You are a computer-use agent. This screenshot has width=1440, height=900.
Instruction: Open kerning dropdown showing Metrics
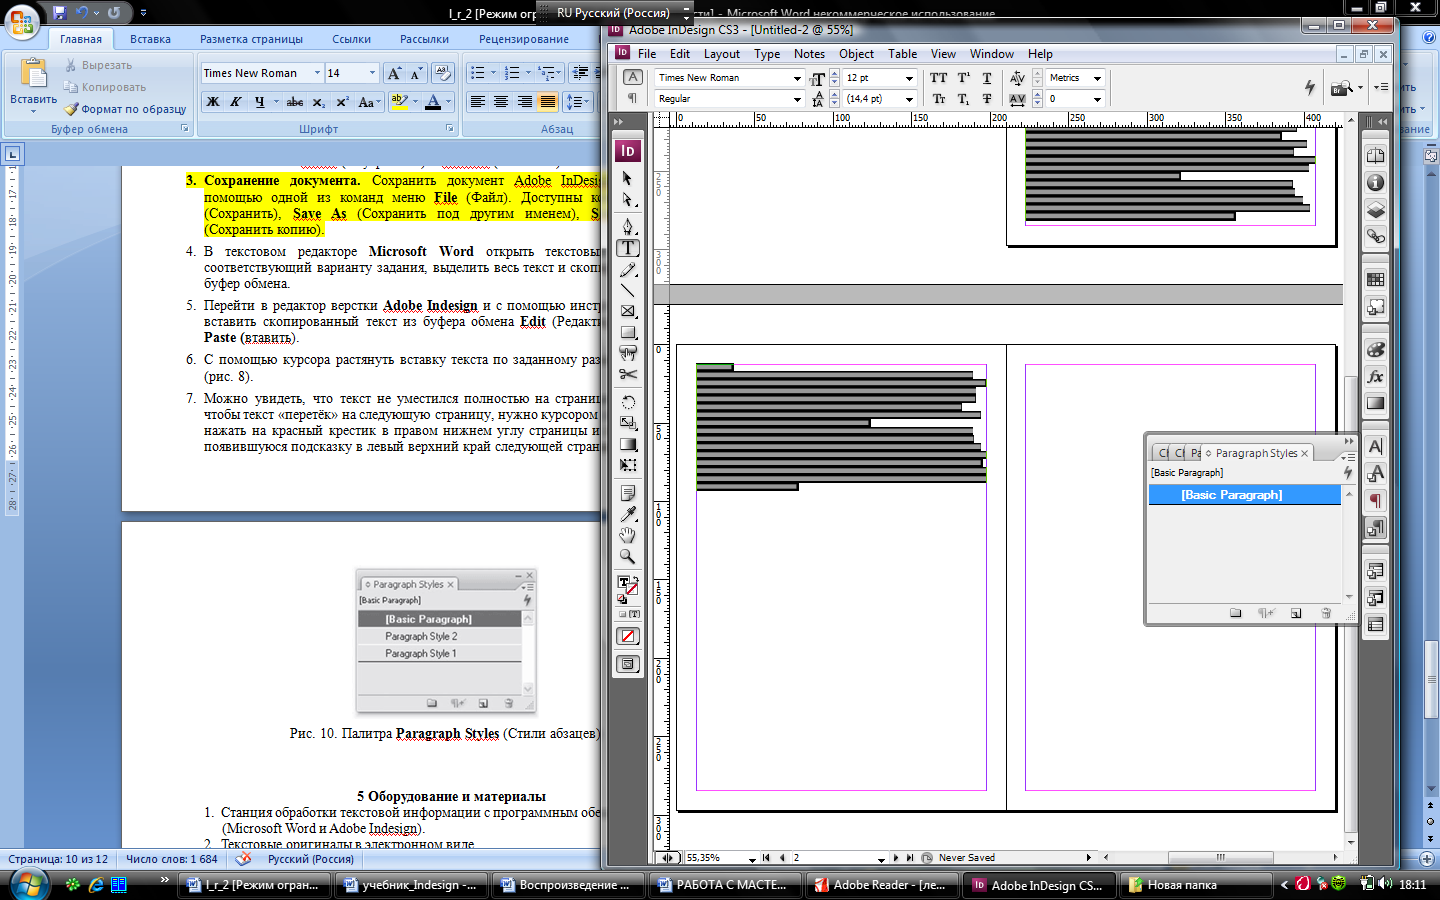pos(1097,78)
